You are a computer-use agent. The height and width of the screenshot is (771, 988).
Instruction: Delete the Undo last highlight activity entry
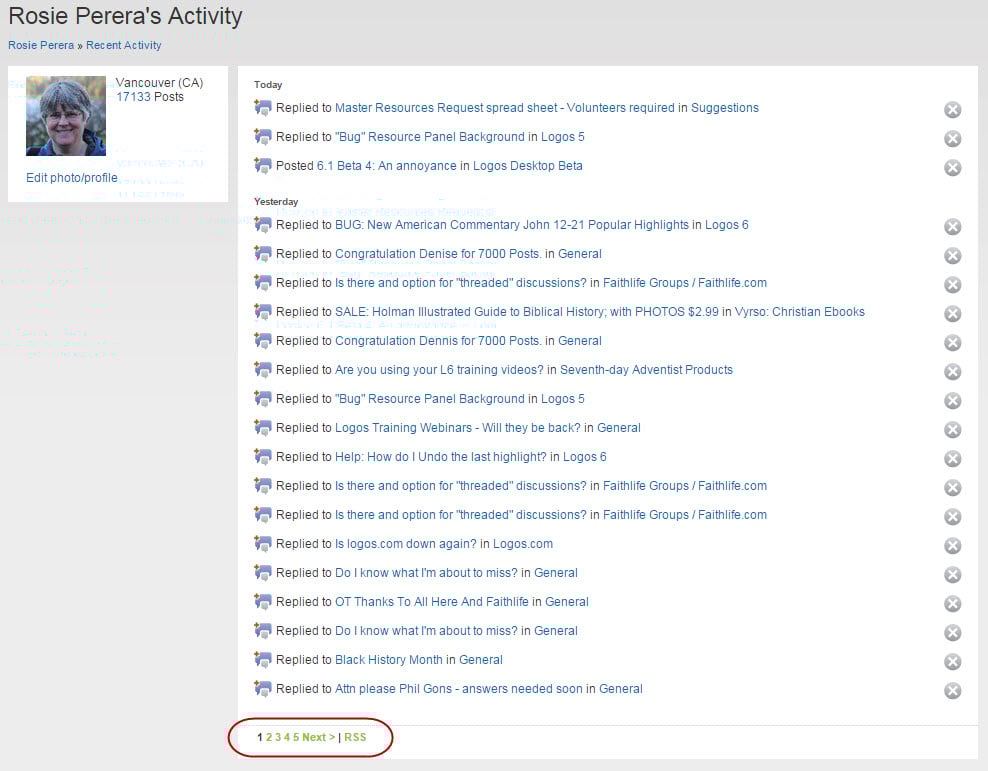click(x=952, y=459)
